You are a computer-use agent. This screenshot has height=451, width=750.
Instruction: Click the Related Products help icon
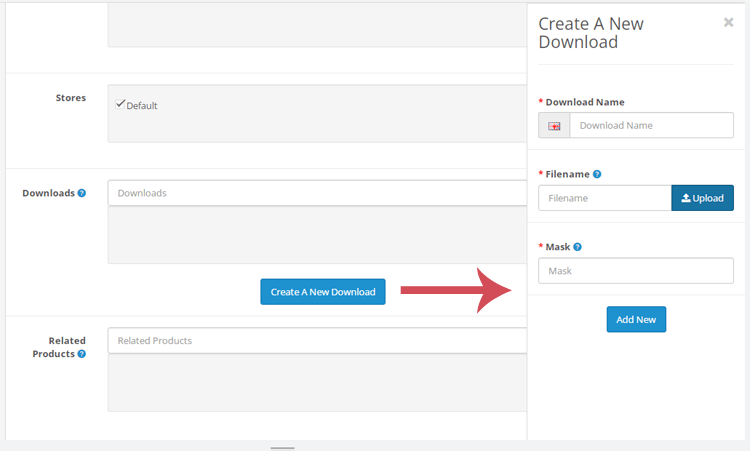click(82, 354)
